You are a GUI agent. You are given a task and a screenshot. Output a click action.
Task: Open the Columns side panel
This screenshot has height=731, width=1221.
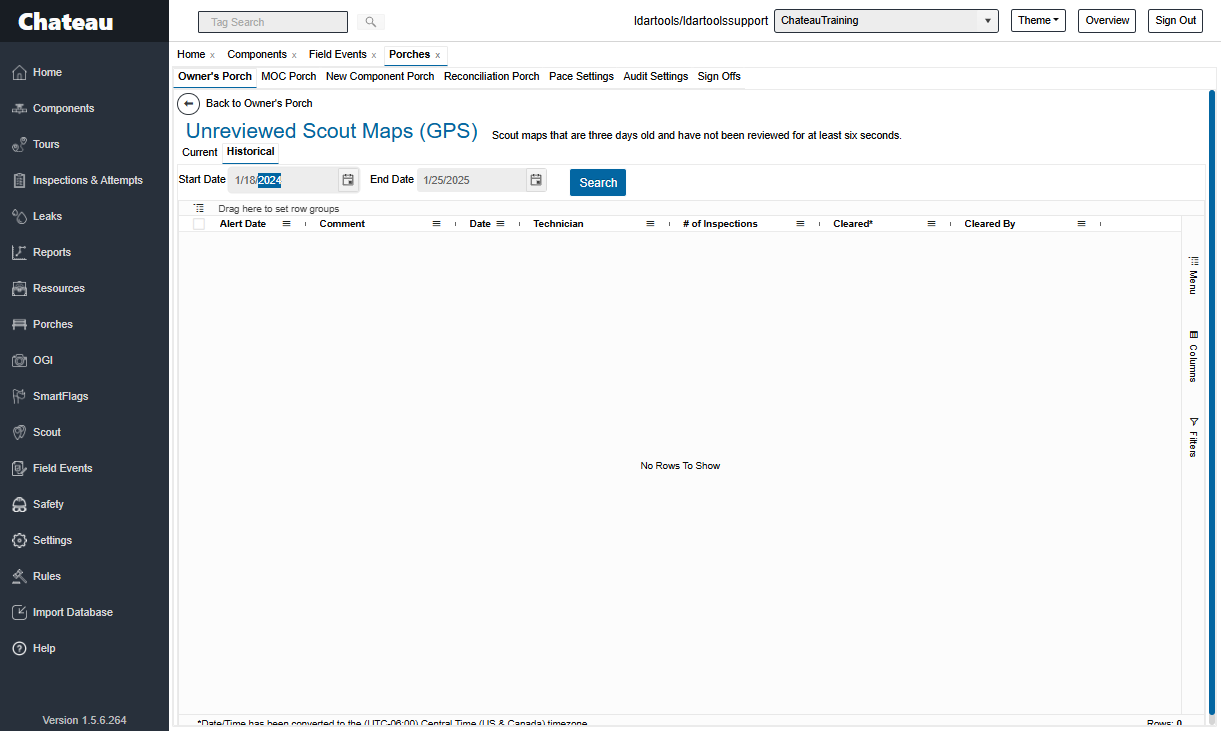pos(1193,356)
